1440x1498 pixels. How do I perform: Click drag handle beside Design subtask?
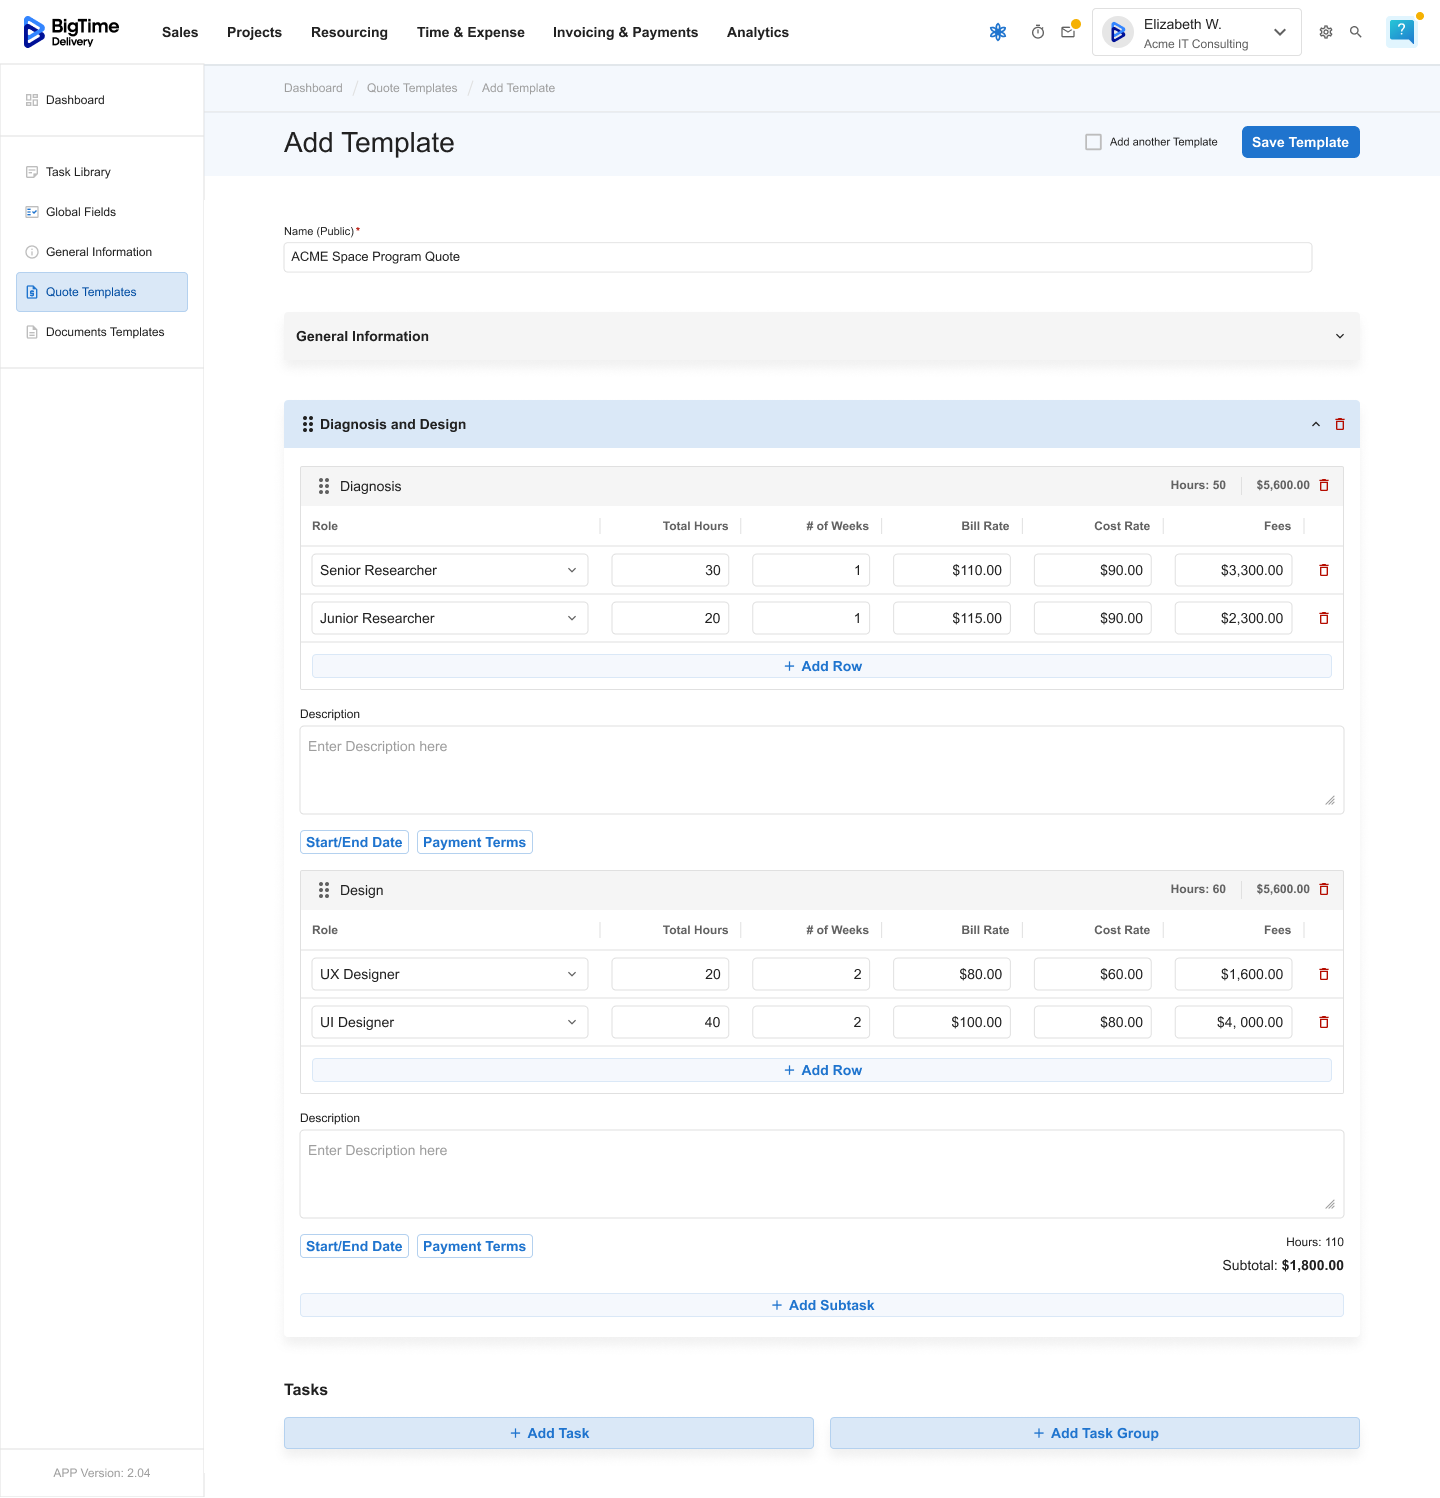324,890
